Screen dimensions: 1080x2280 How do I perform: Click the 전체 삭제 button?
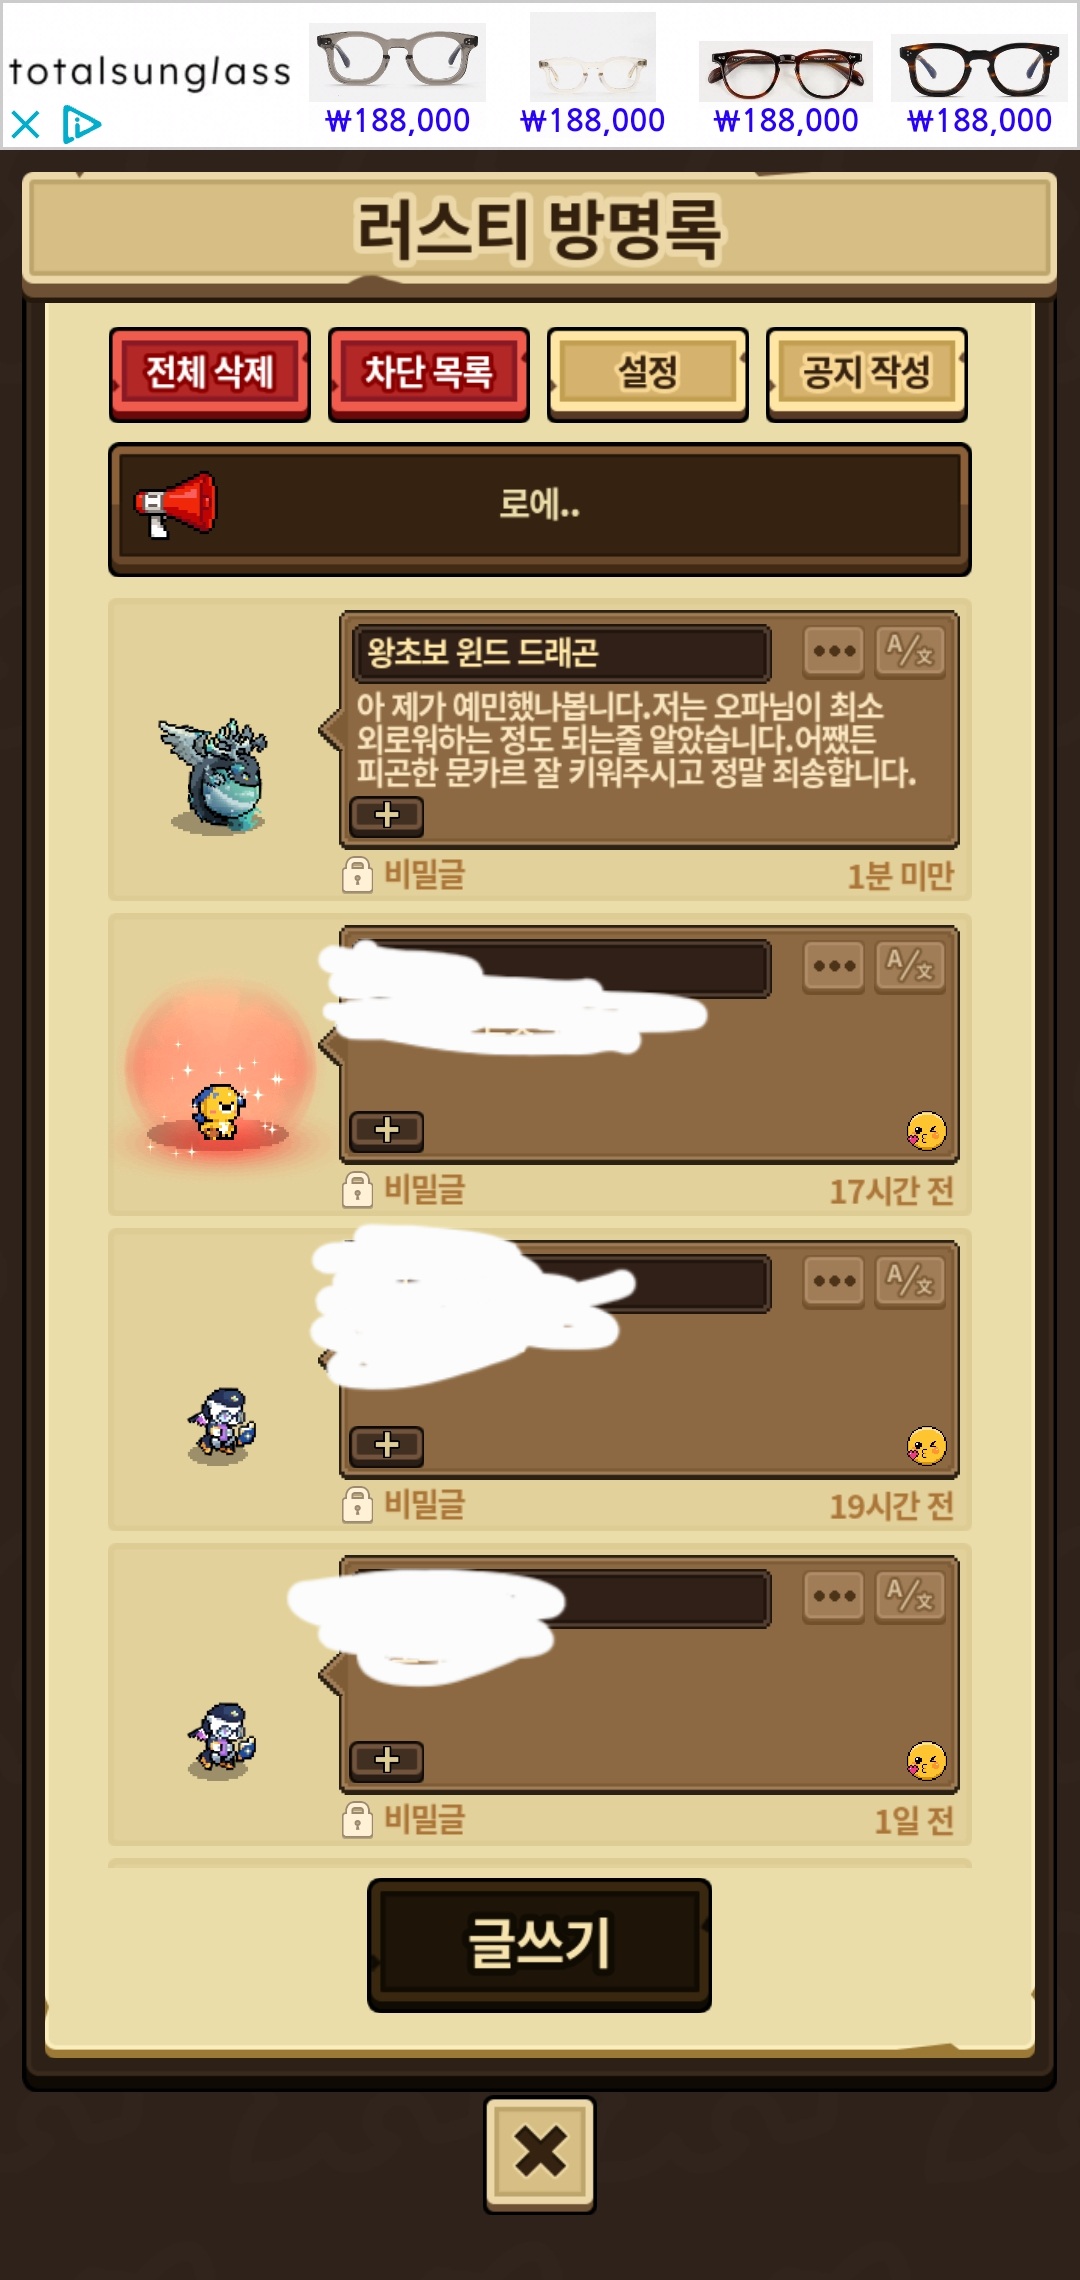pyautogui.click(x=210, y=373)
